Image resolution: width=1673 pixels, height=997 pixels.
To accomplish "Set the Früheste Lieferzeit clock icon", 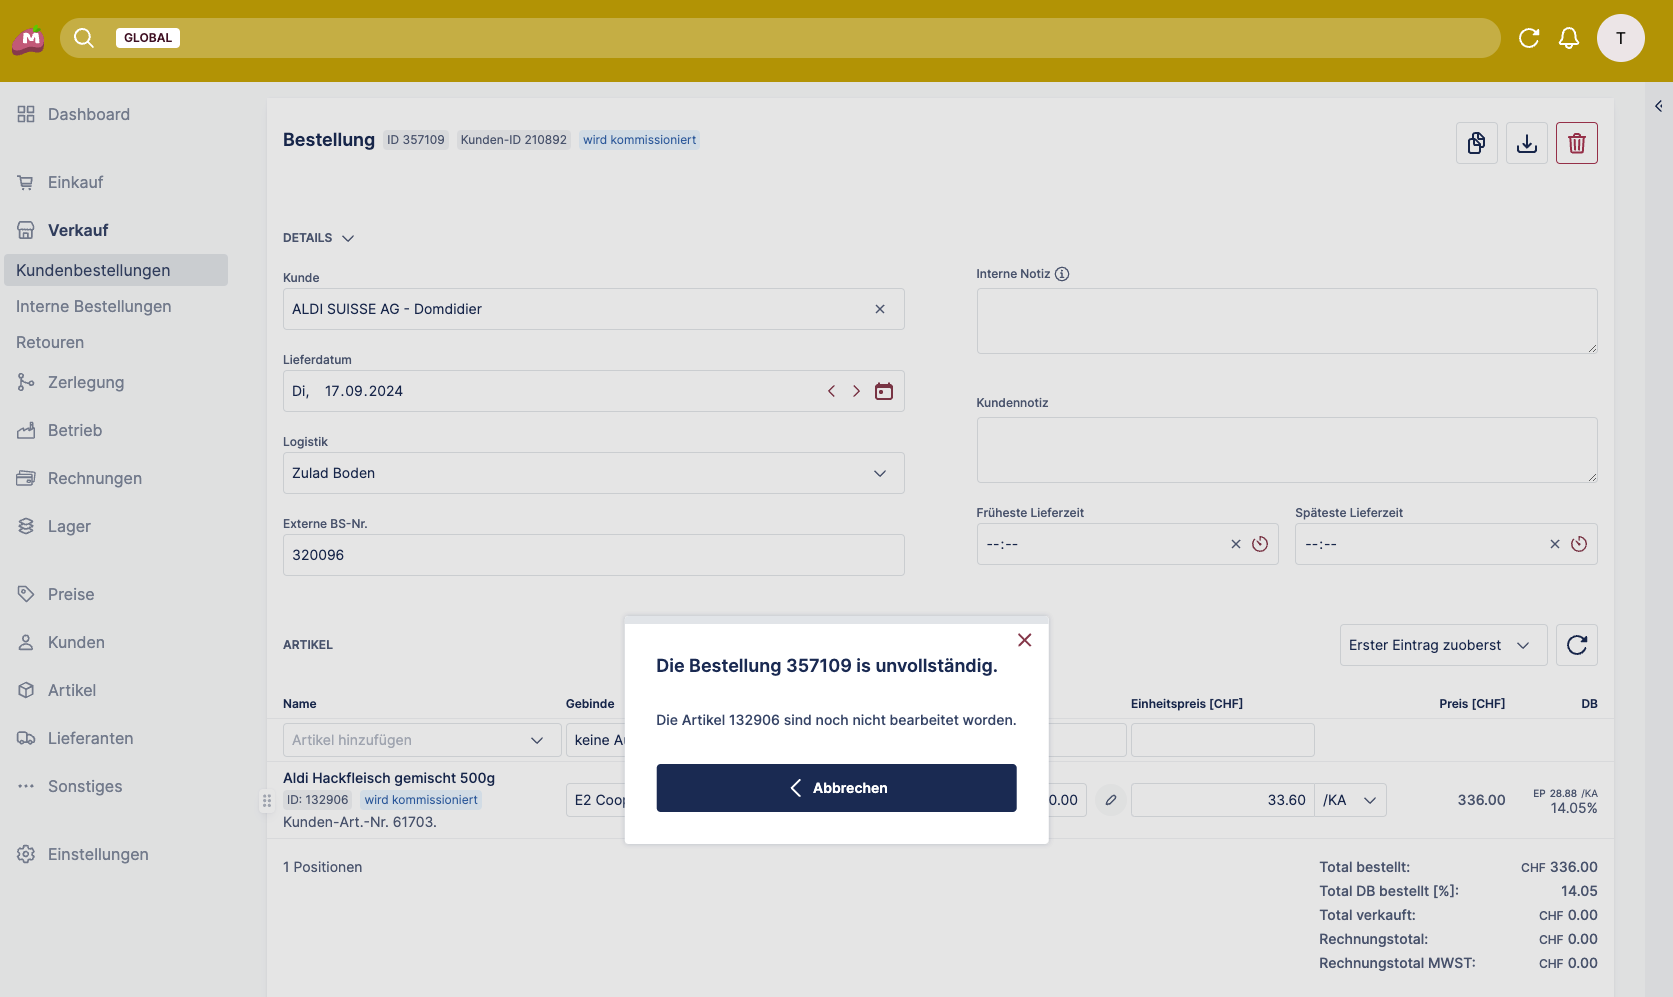I will click(1260, 544).
